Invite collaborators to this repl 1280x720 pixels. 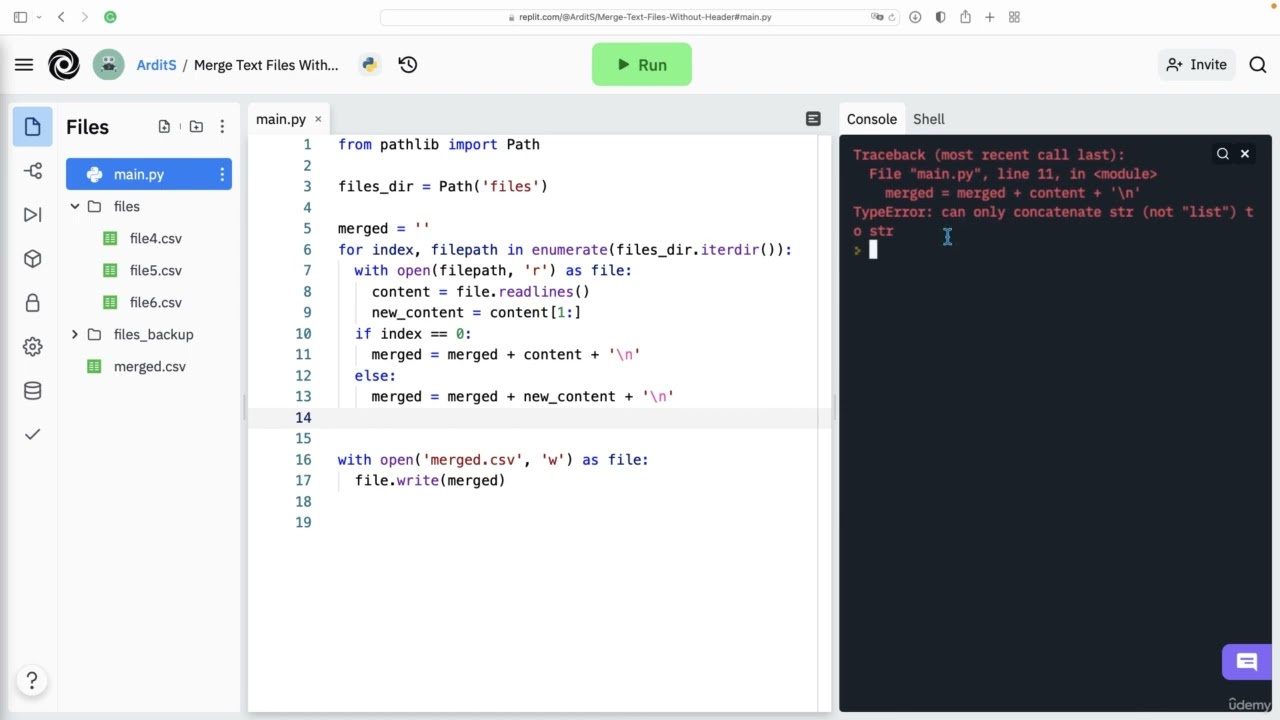click(1196, 65)
